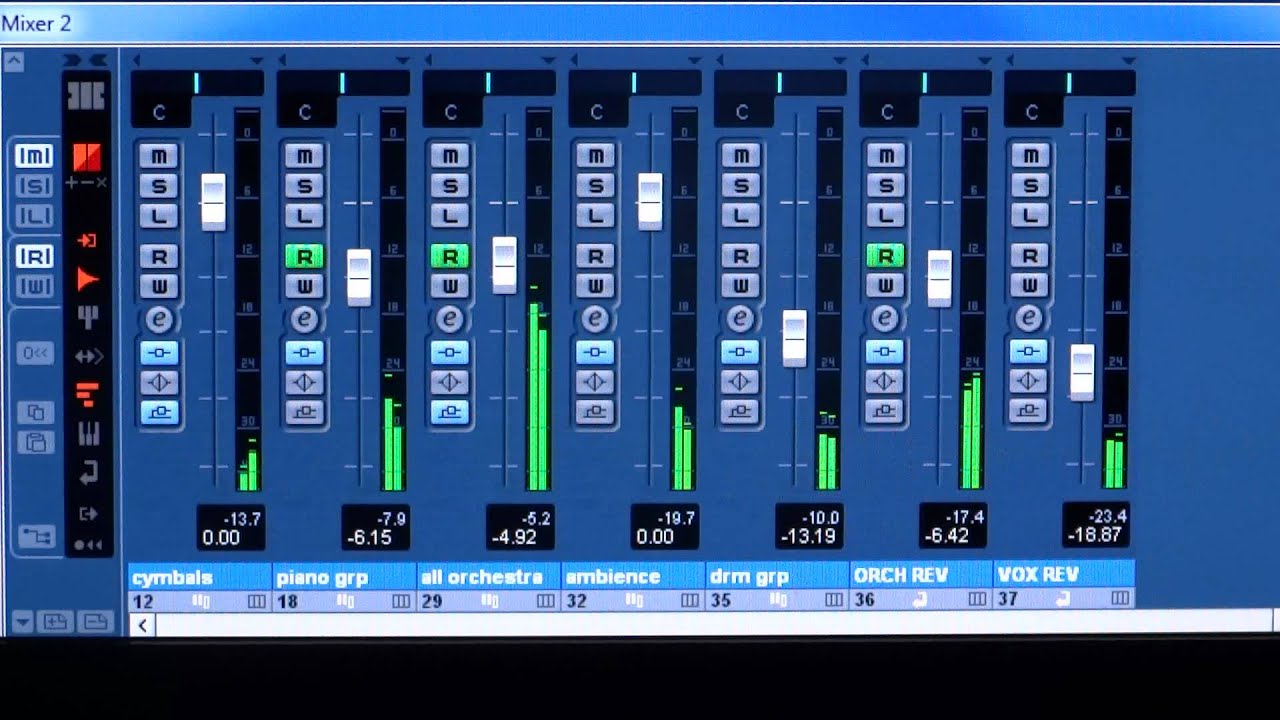Solo the all orchestra channel
The image size is (1280, 720).
click(450, 185)
